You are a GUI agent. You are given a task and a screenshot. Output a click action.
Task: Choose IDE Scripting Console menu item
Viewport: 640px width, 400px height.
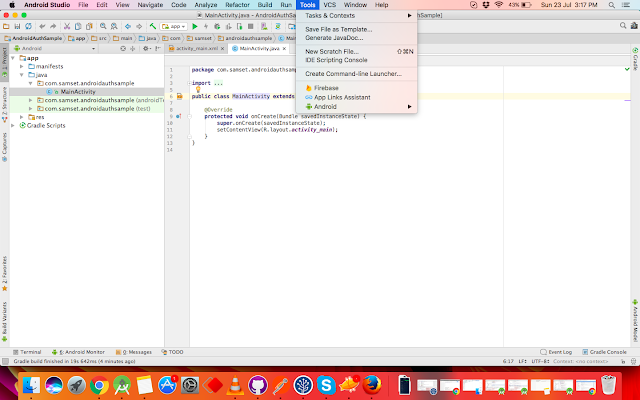coord(356,60)
